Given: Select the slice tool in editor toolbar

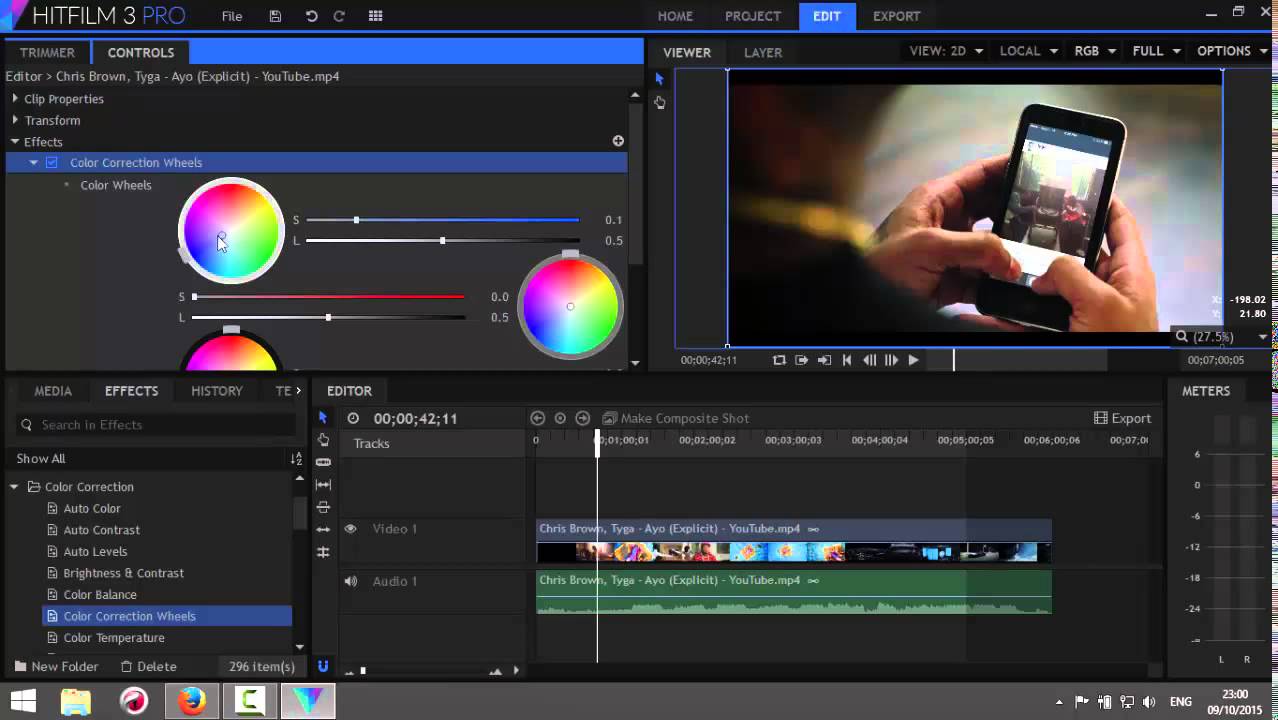Looking at the screenshot, I should point(323,462).
